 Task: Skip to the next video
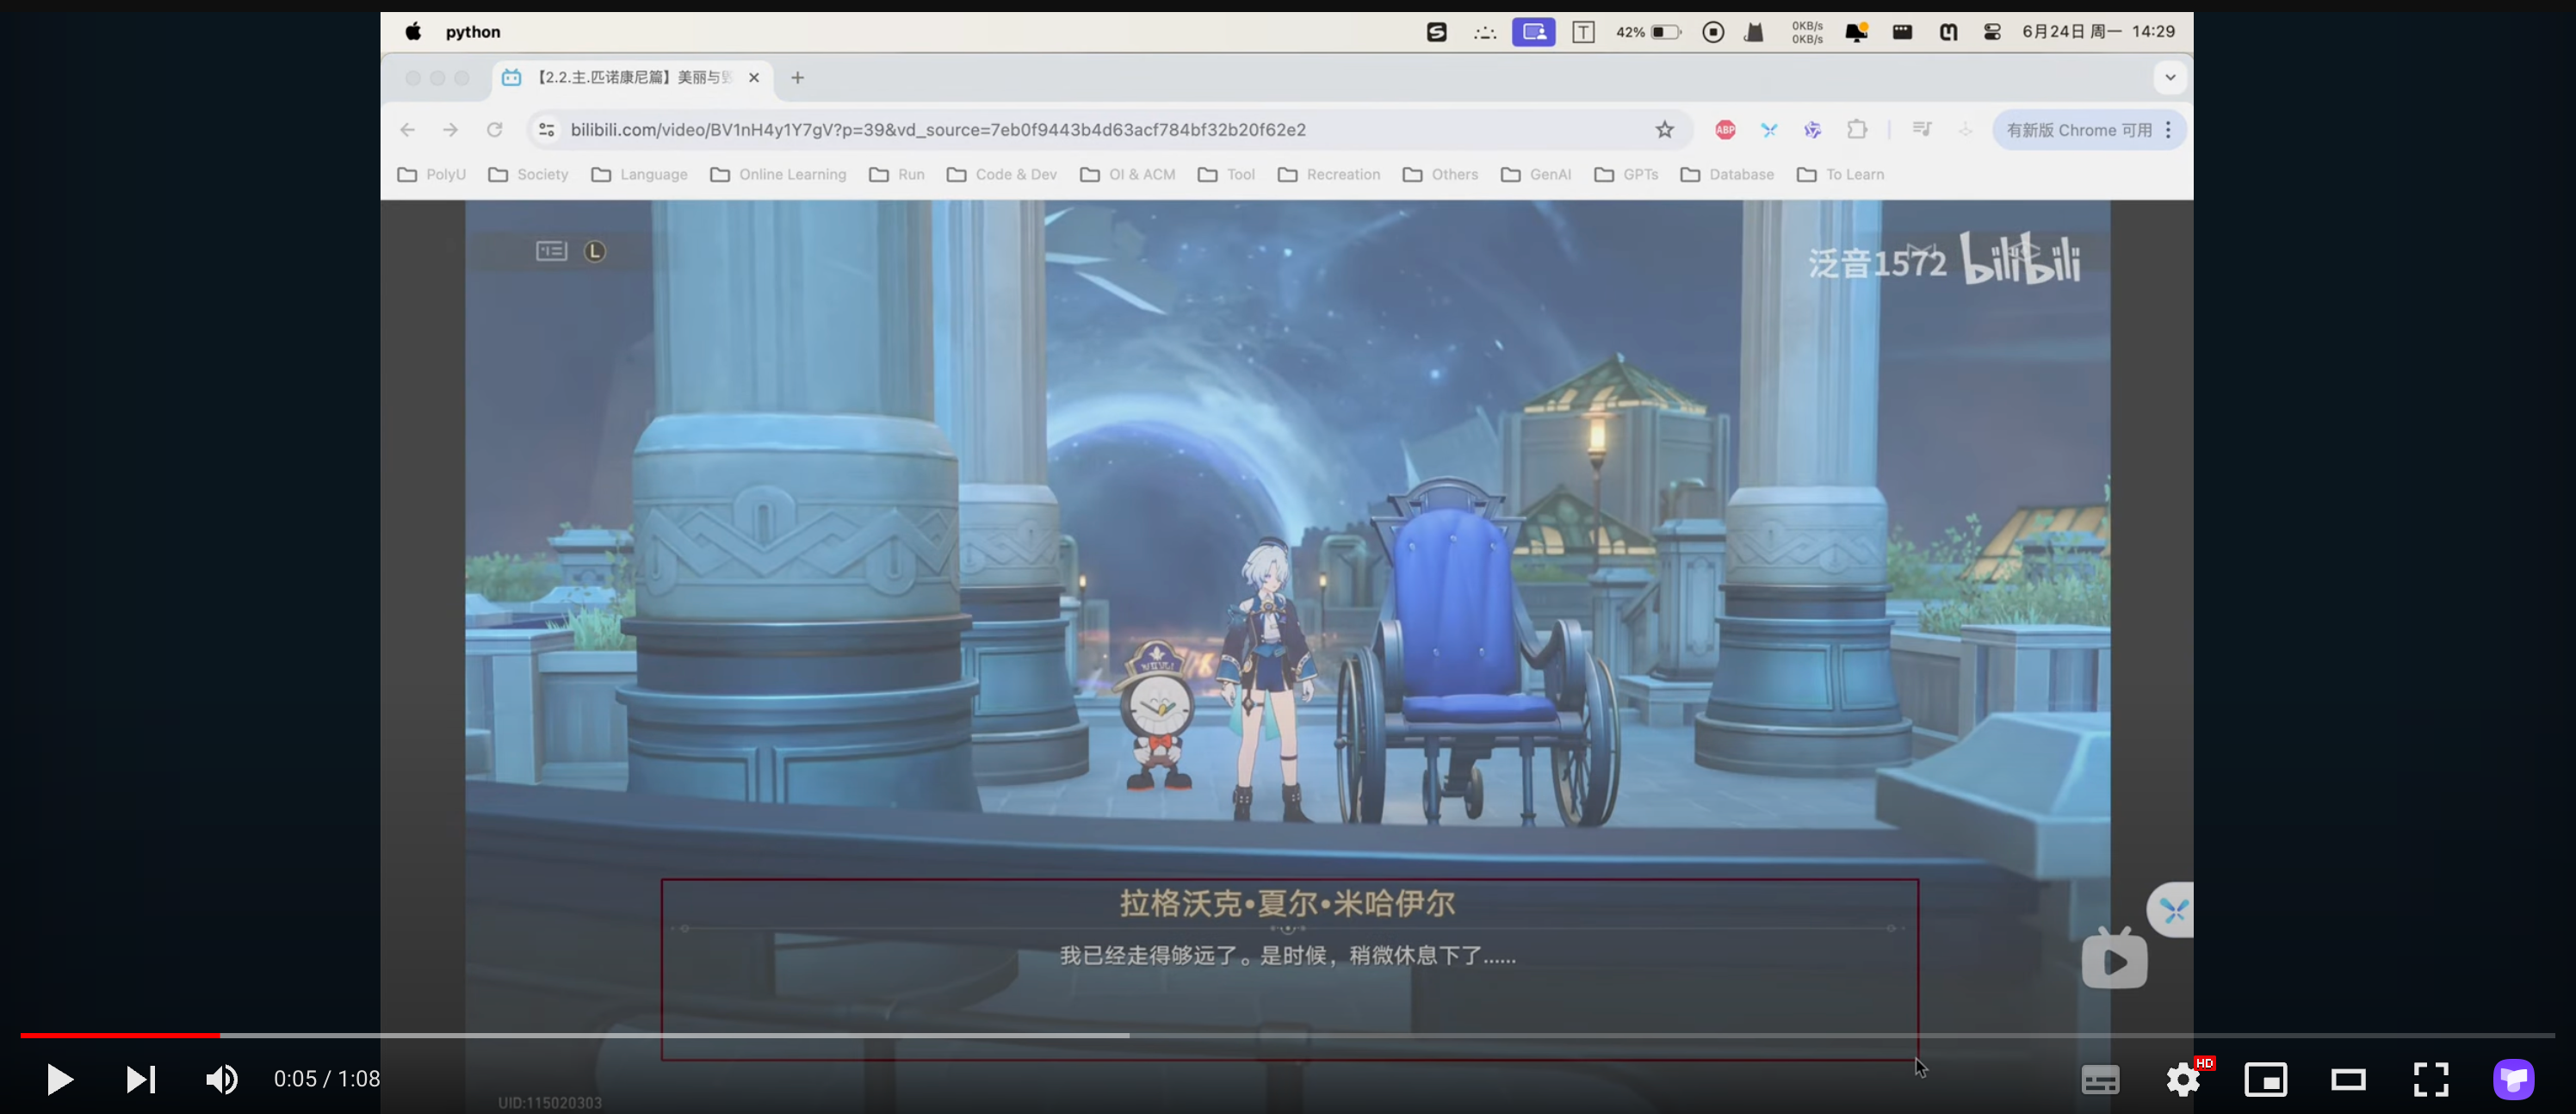pos(141,1079)
